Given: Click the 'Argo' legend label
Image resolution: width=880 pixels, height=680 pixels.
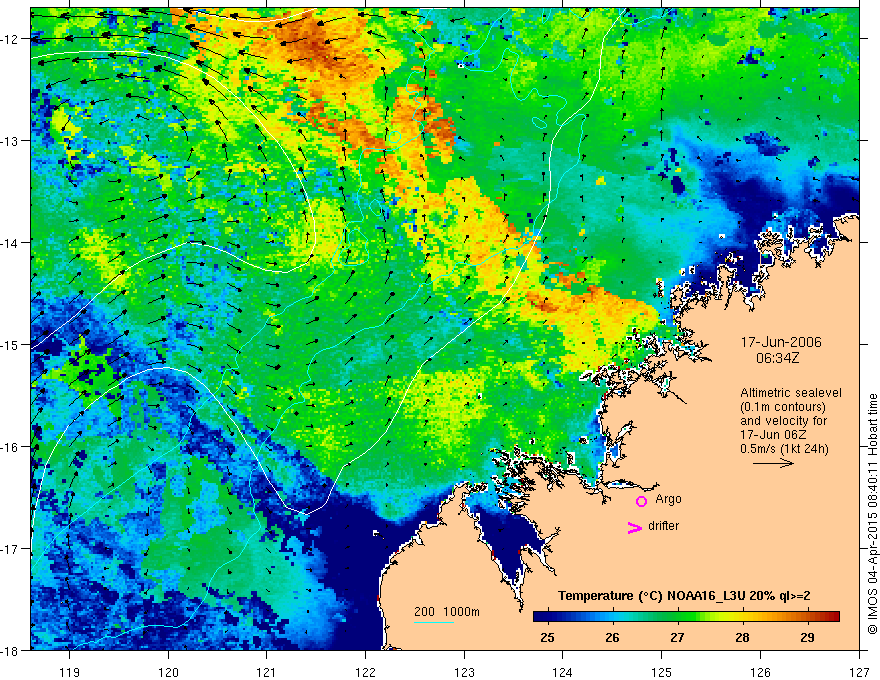Looking at the screenshot, I should point(668,499).
